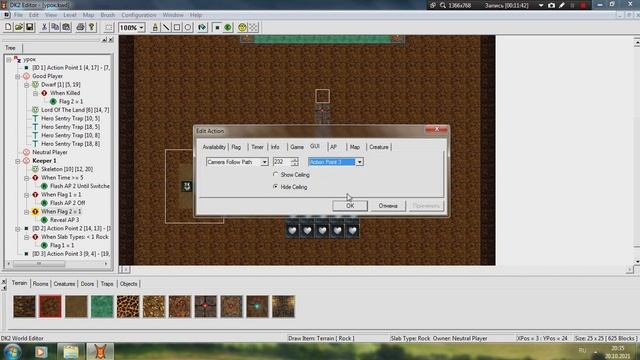Click the Help question mark icon

[x=91, y=27]
